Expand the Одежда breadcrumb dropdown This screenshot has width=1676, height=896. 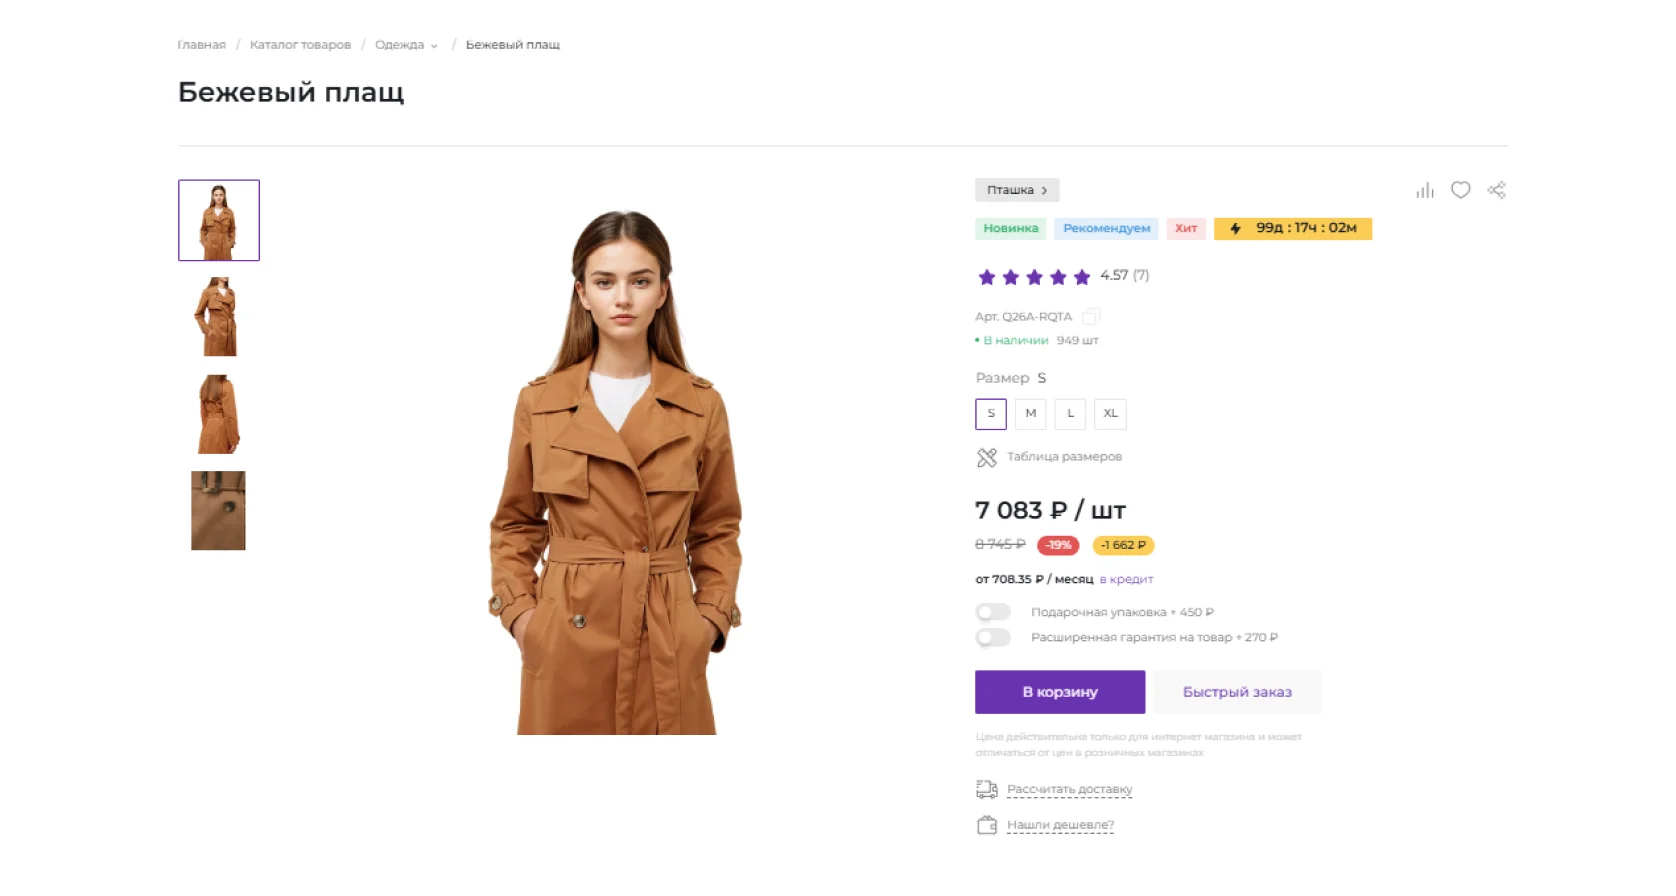[x=434, y=46]
